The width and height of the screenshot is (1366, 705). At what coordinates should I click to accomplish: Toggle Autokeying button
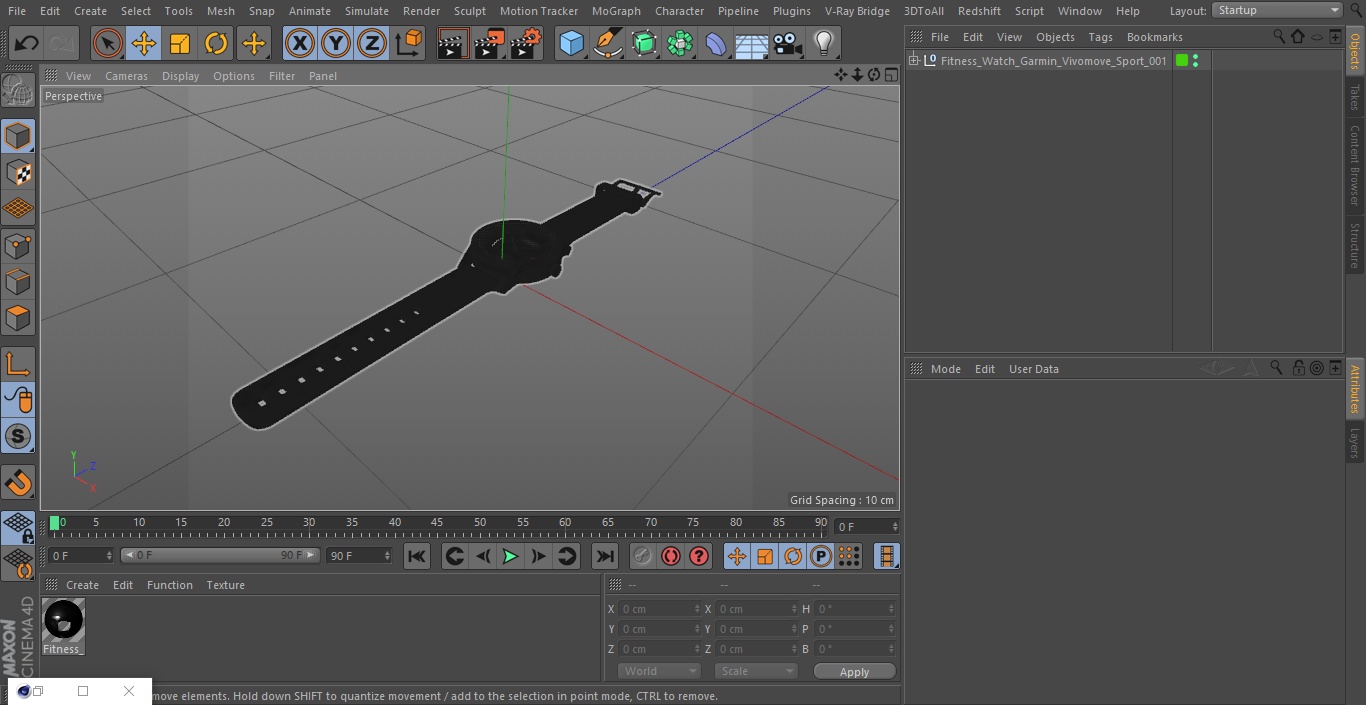click(671, 556)
